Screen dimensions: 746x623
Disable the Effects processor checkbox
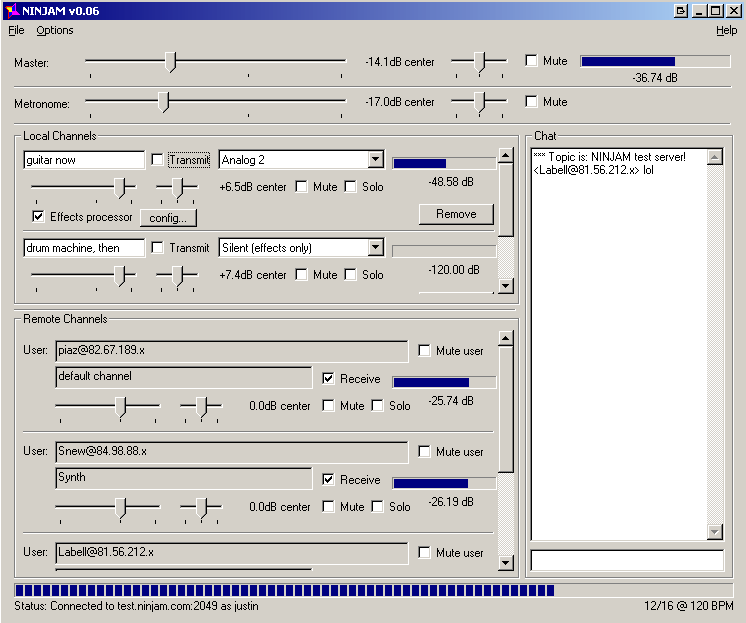(38, 216)
